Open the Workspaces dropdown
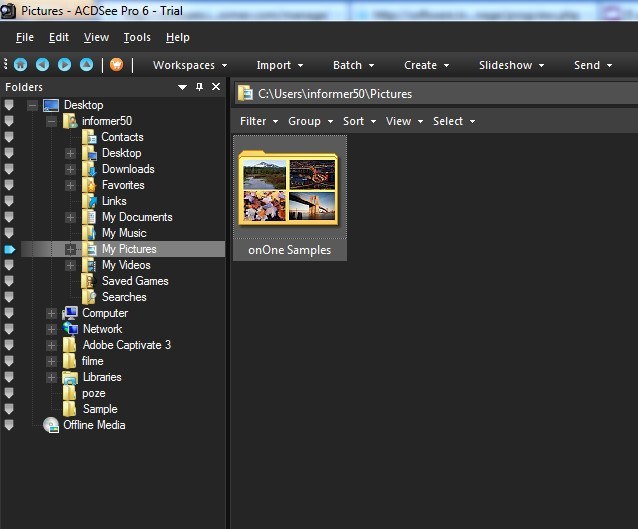Screen dimensions: 638x529 [x=190, y=65]
